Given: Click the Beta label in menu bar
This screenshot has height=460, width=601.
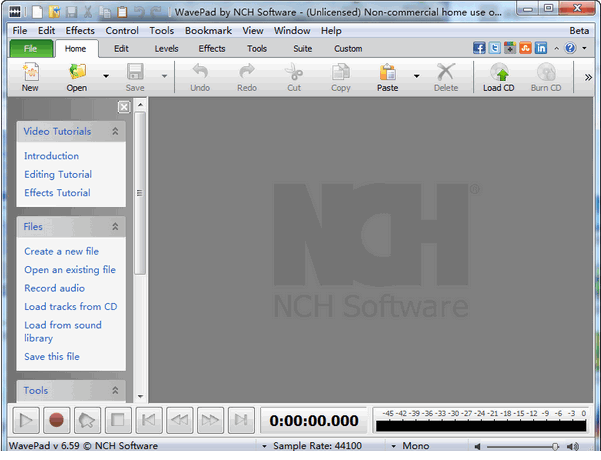Looking at the screenshot, I should [579, 31].
